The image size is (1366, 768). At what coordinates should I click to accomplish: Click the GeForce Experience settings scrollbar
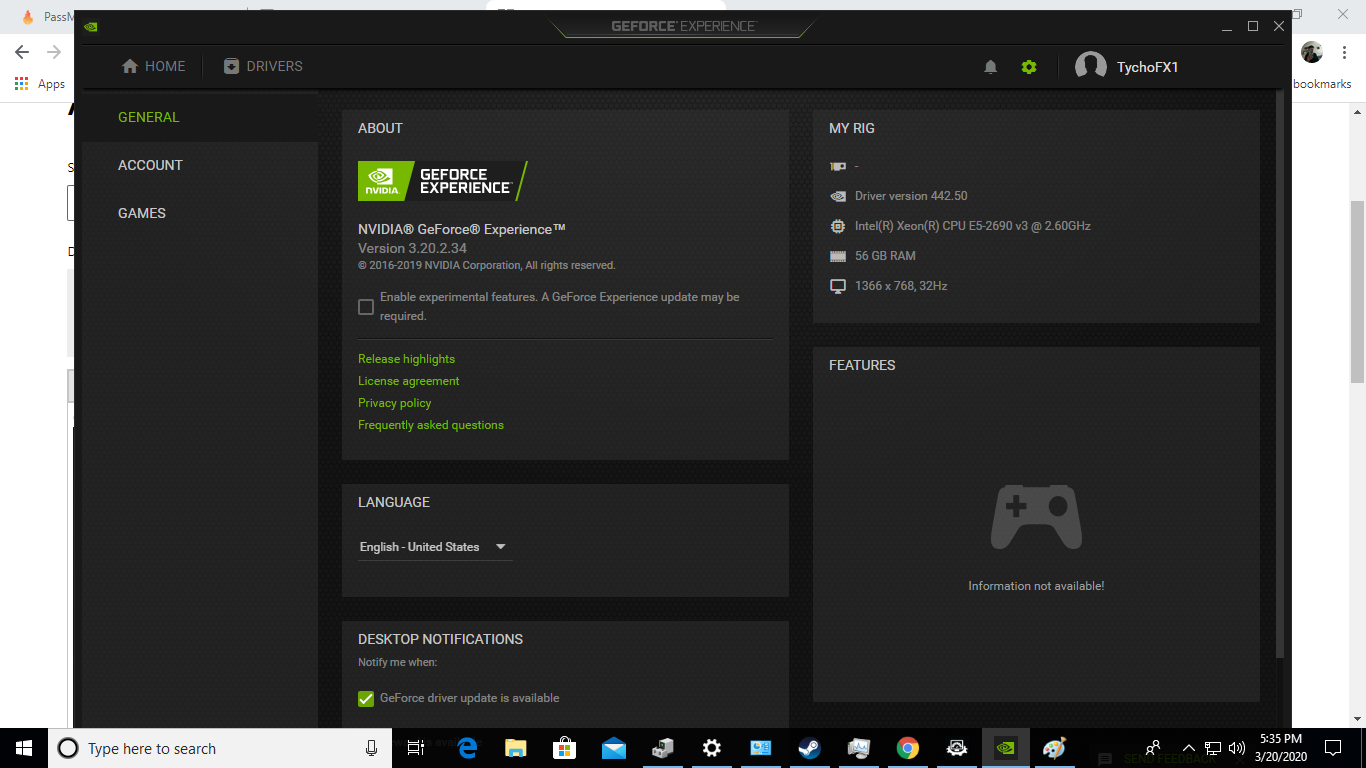click(1280, 375)
